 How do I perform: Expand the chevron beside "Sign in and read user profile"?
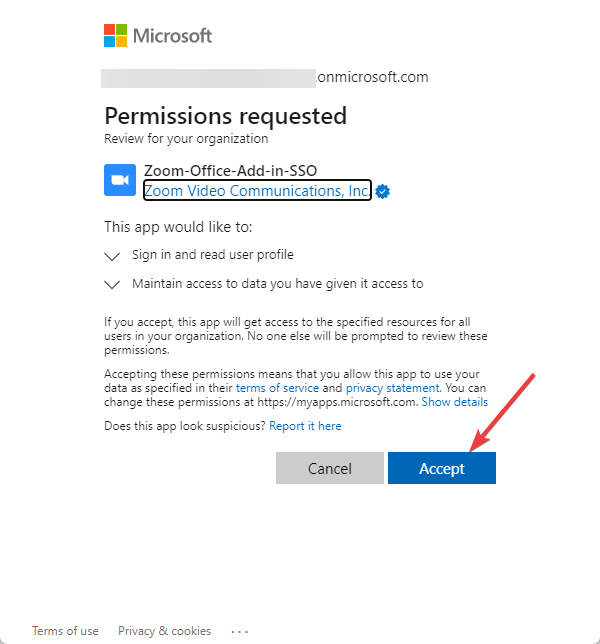(113, 256)
